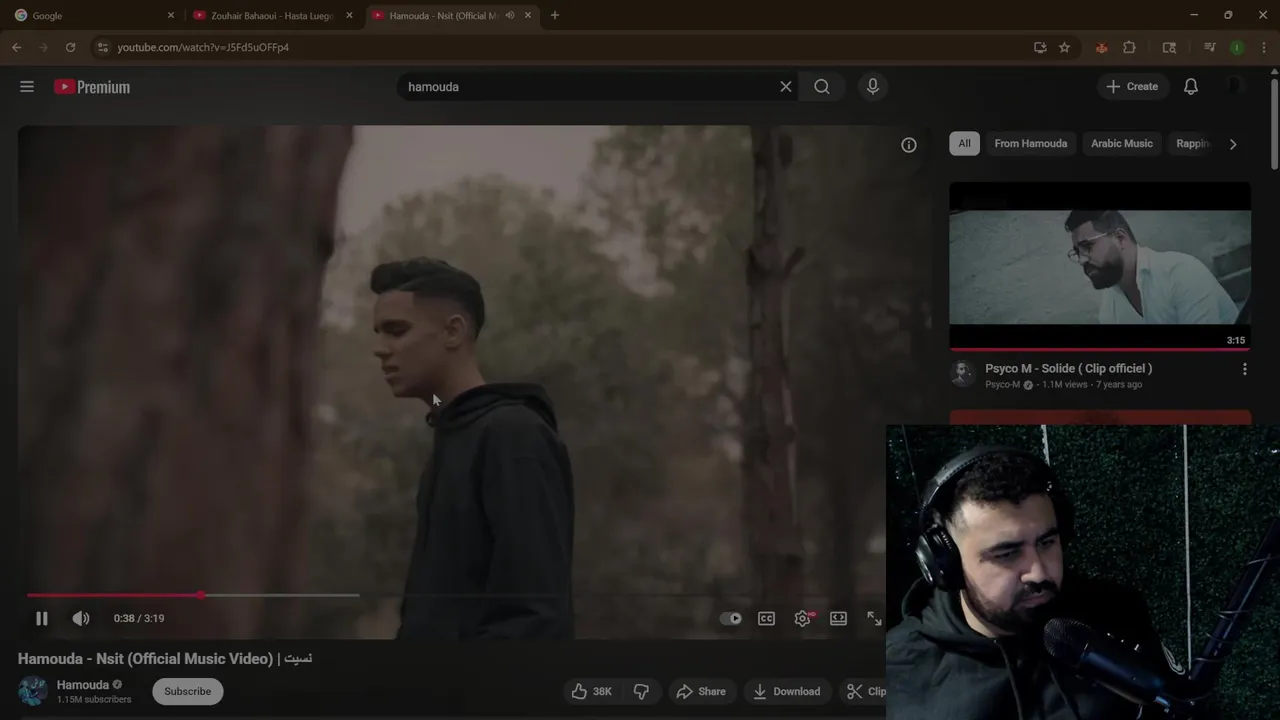Open Hamouda channel avatar
This screenshot has height=720, width=1280.
(32, 691)
